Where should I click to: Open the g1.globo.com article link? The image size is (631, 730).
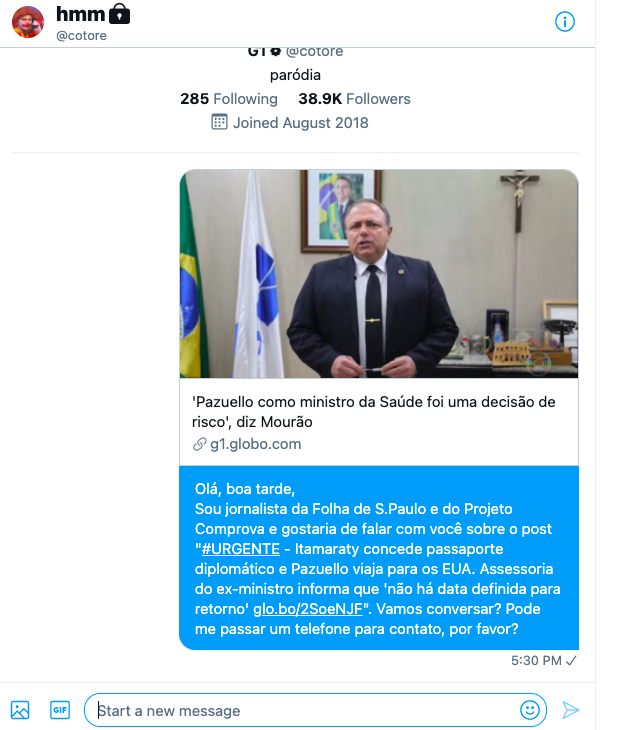pos(256,444)
